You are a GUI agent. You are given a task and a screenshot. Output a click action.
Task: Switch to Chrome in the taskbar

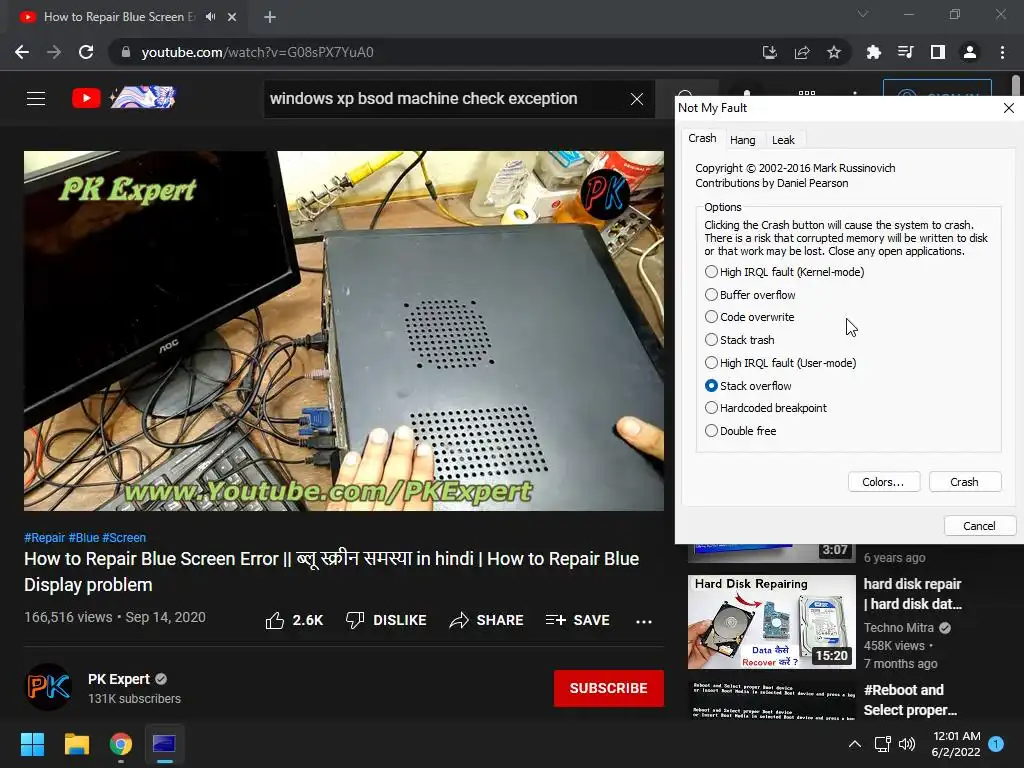(121, 744)
